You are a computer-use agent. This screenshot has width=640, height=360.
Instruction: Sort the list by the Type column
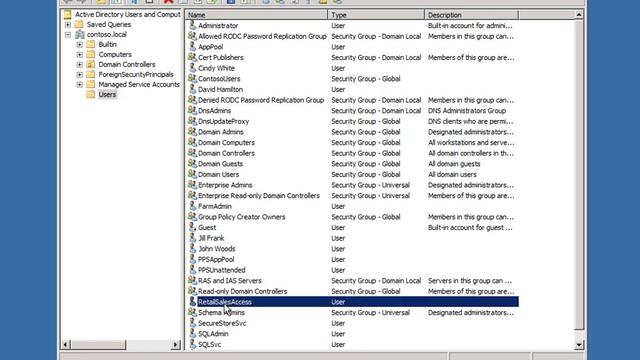(376, 15)
